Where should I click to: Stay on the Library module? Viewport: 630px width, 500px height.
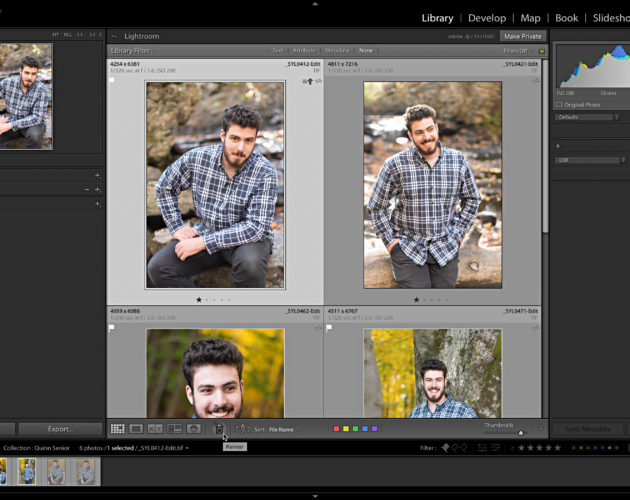point(437,18)
